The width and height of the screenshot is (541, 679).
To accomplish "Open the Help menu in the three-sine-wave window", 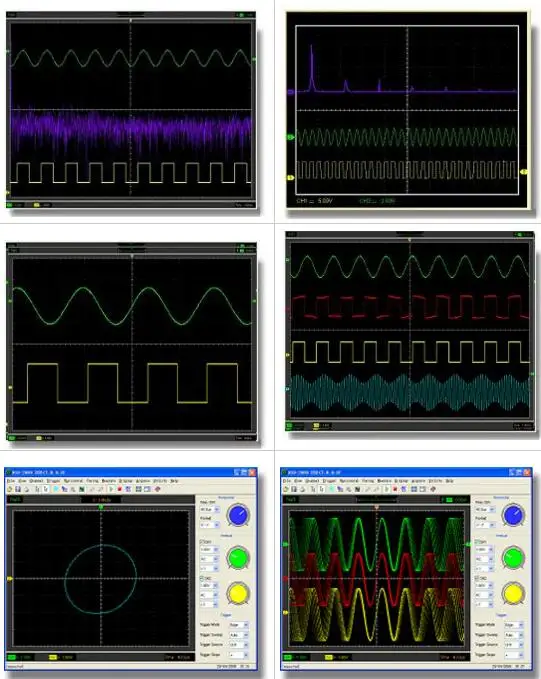I will 449,481.
